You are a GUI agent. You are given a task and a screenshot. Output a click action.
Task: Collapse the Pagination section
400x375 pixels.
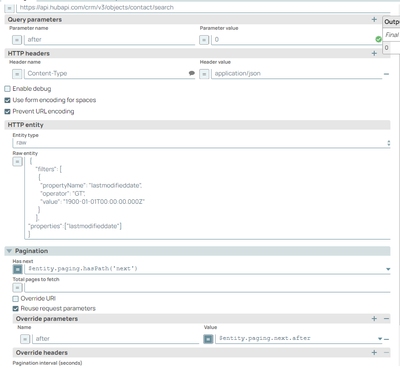pos(9,251)
